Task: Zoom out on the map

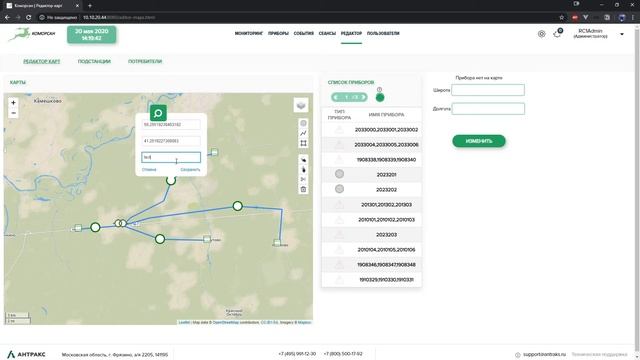Action: tap(13, 113)
